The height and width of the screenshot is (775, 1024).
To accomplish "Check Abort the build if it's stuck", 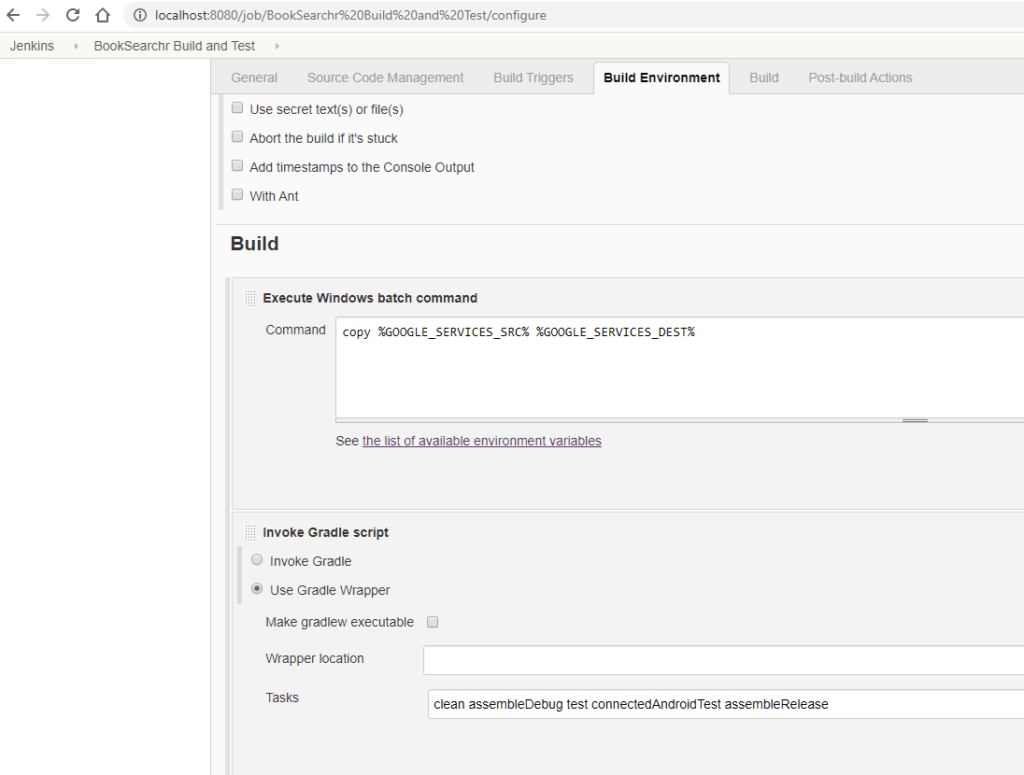I will [238, 137].
